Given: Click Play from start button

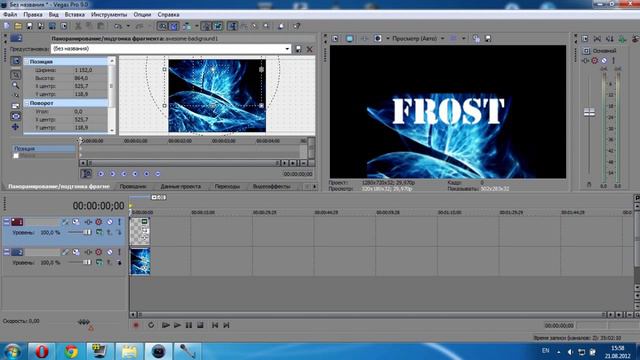Looking at the screenshot, I should pyautogui.click(x=165, y=325).
